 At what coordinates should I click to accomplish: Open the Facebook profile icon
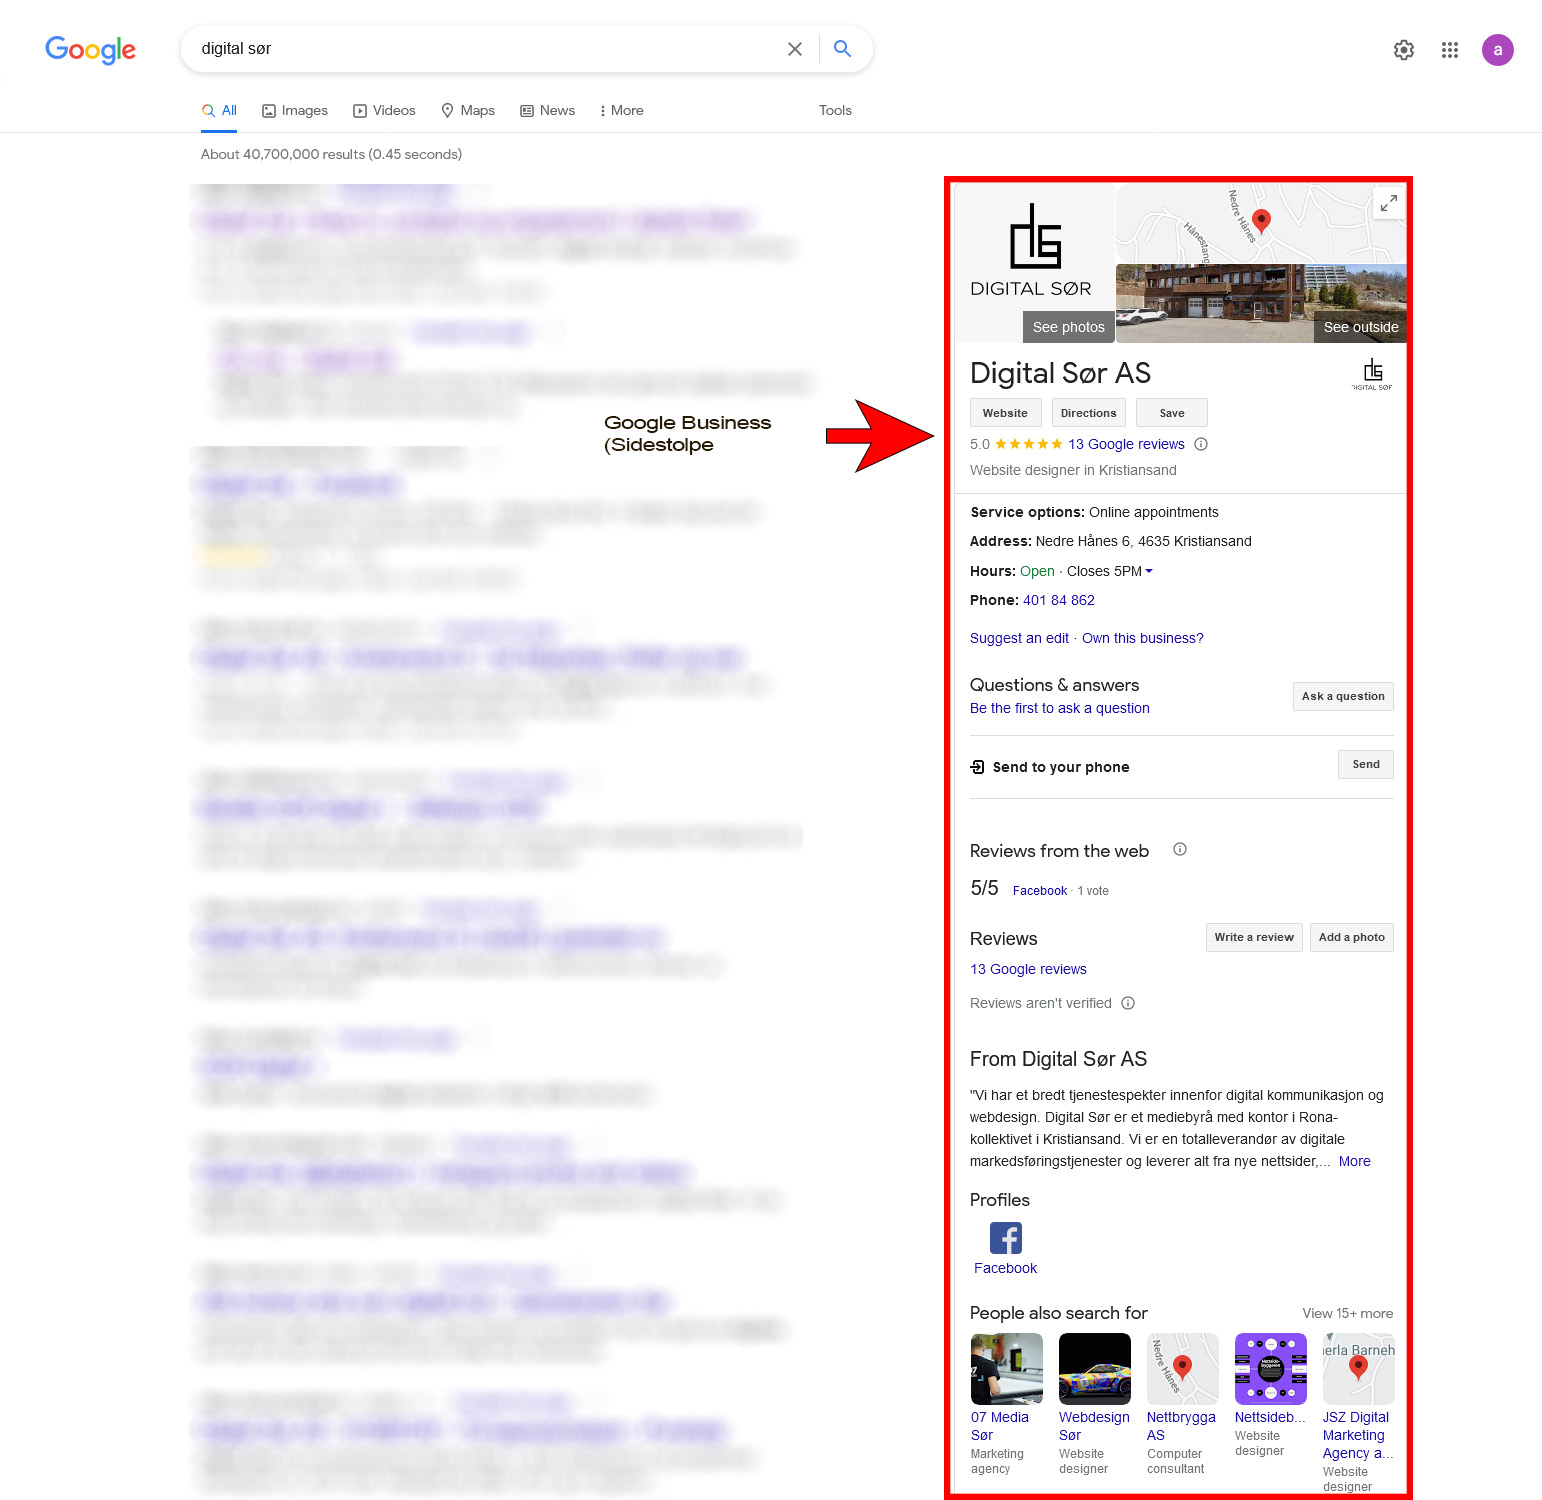pyautogui.click(x=1005, y=1238)
